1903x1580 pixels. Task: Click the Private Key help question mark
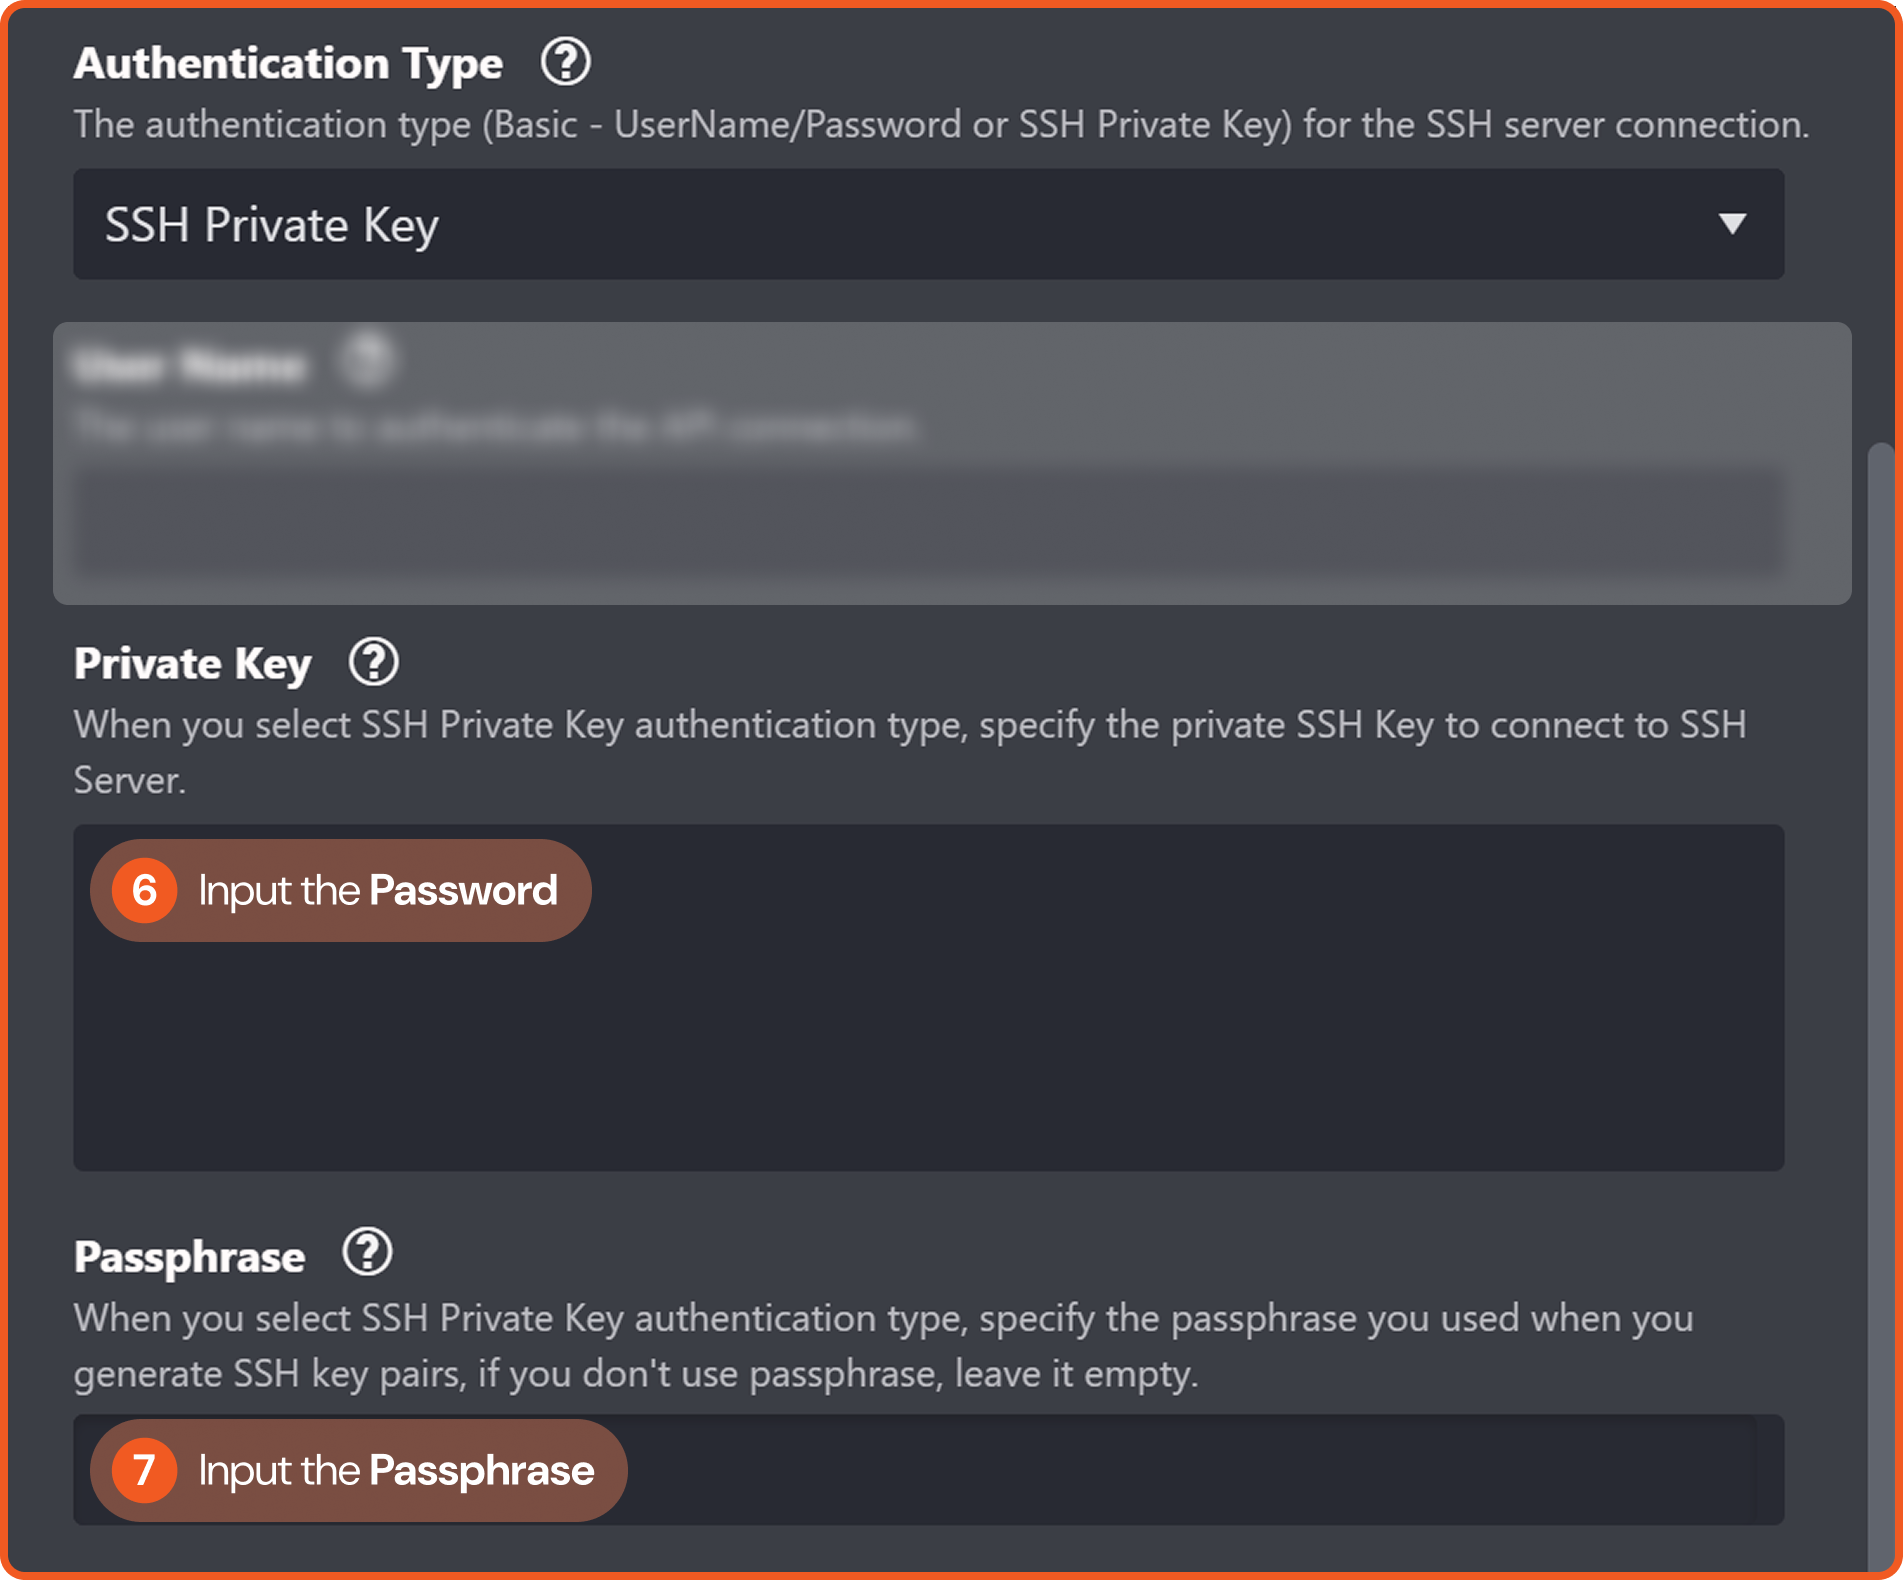coord(374,662)
